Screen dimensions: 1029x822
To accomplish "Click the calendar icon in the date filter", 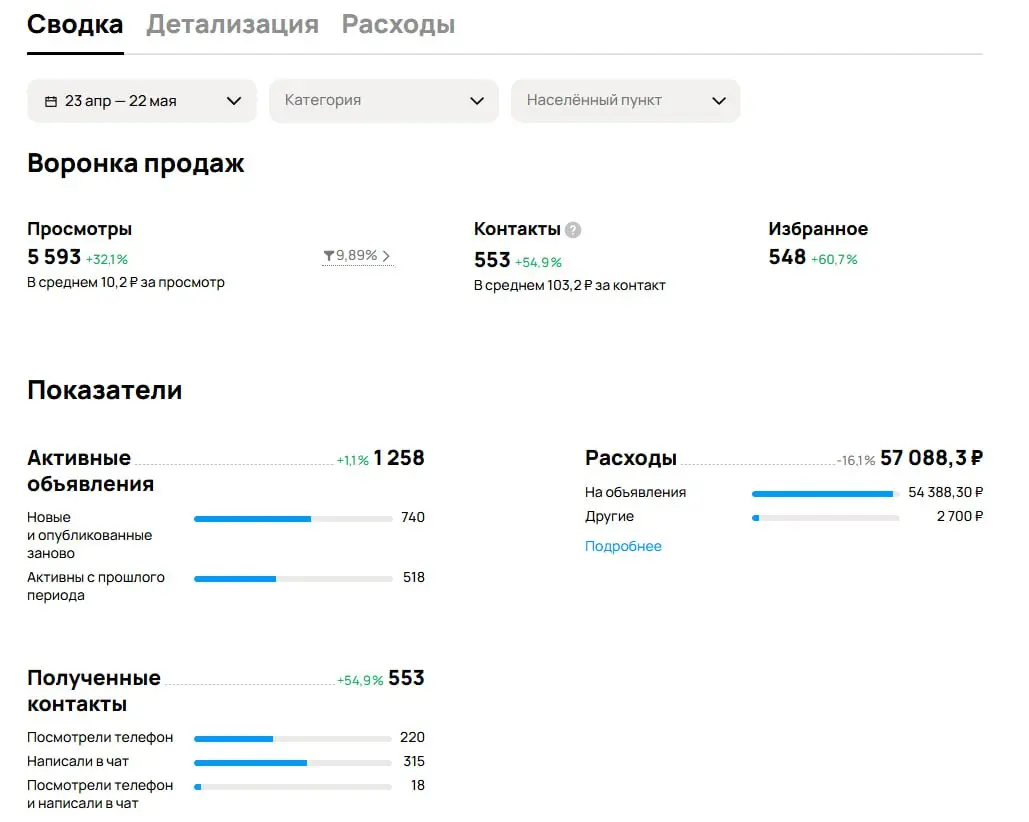I will 49,101.
